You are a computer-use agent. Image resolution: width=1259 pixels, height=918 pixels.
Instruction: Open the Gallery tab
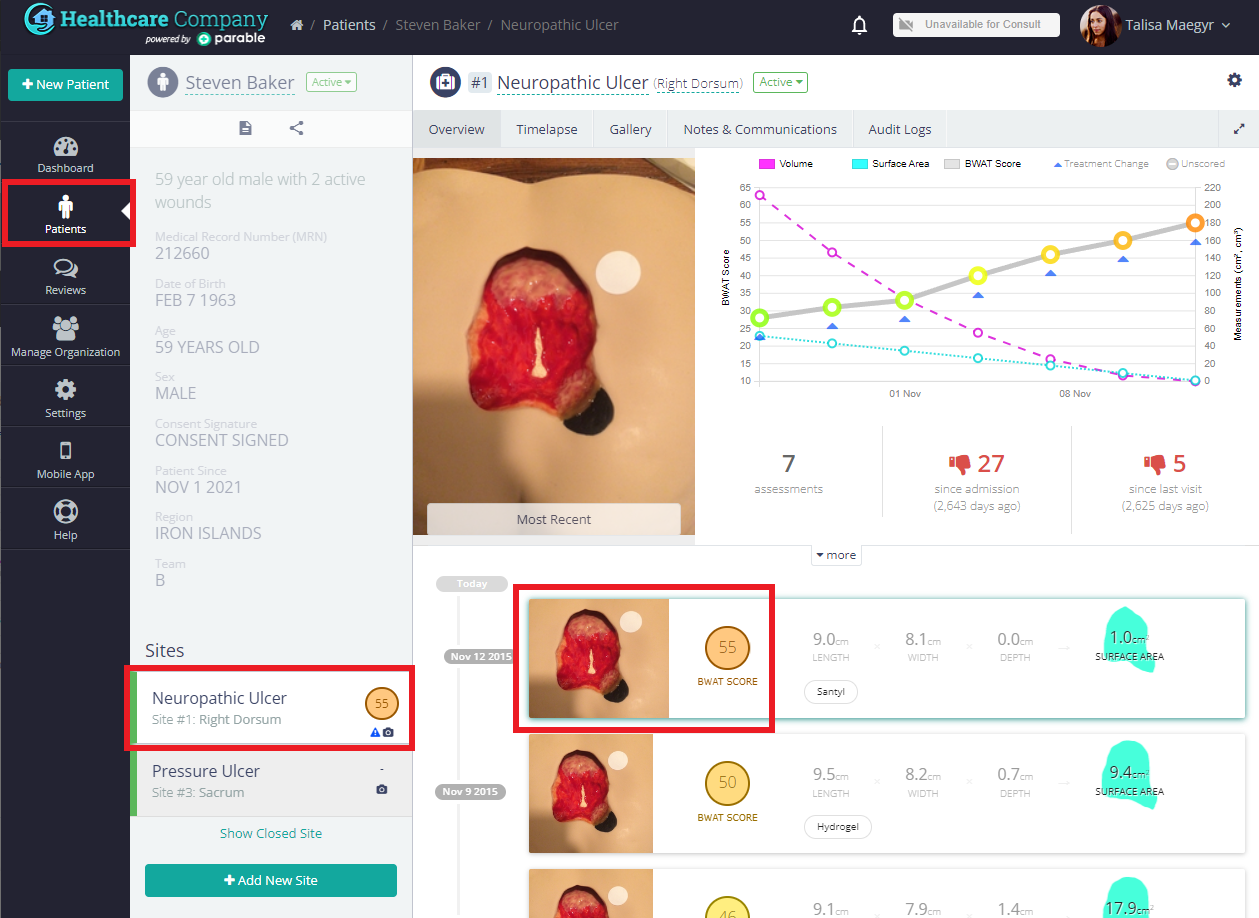(x=631, y=129)
